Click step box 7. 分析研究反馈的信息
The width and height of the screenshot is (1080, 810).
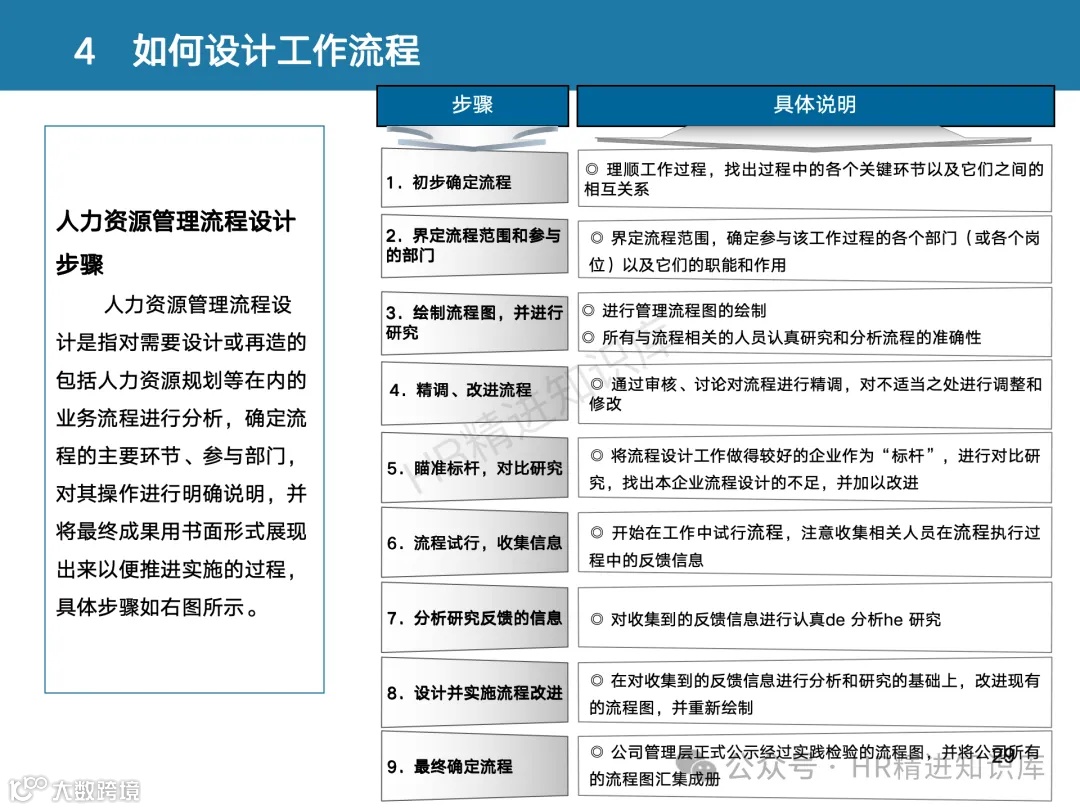click(471, 618)
